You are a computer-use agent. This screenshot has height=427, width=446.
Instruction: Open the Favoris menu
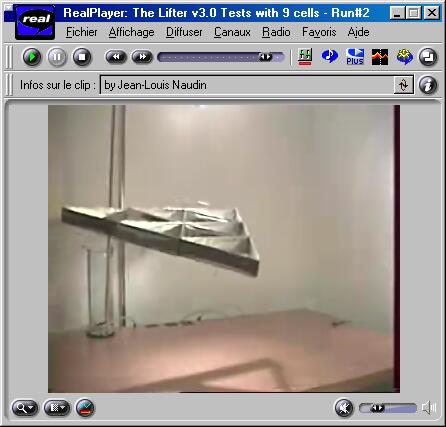click(319, 32)
